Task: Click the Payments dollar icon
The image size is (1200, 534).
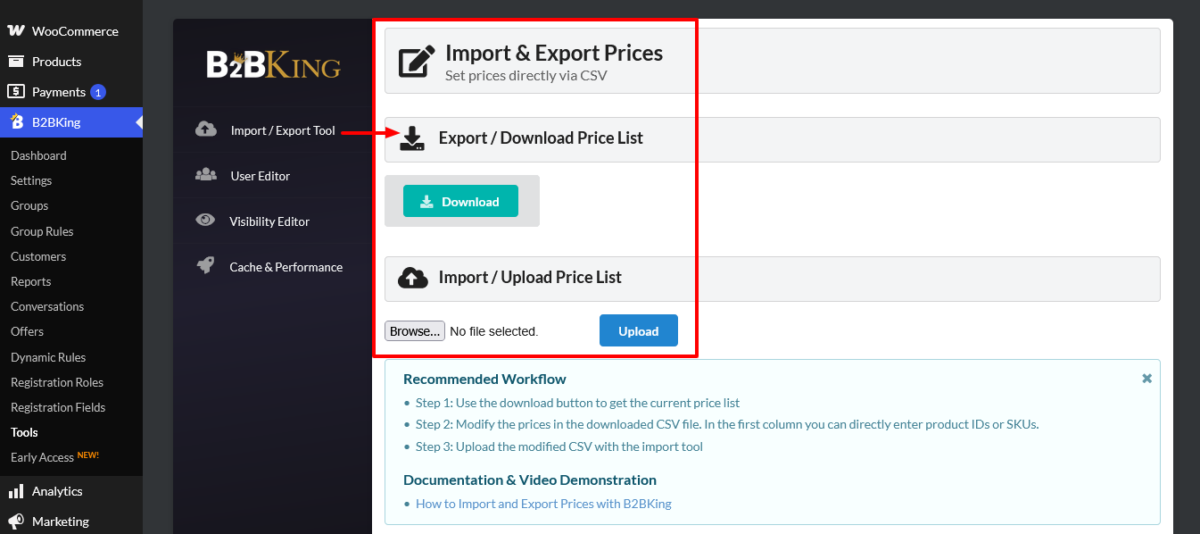Action: click(x=16, y=91)
